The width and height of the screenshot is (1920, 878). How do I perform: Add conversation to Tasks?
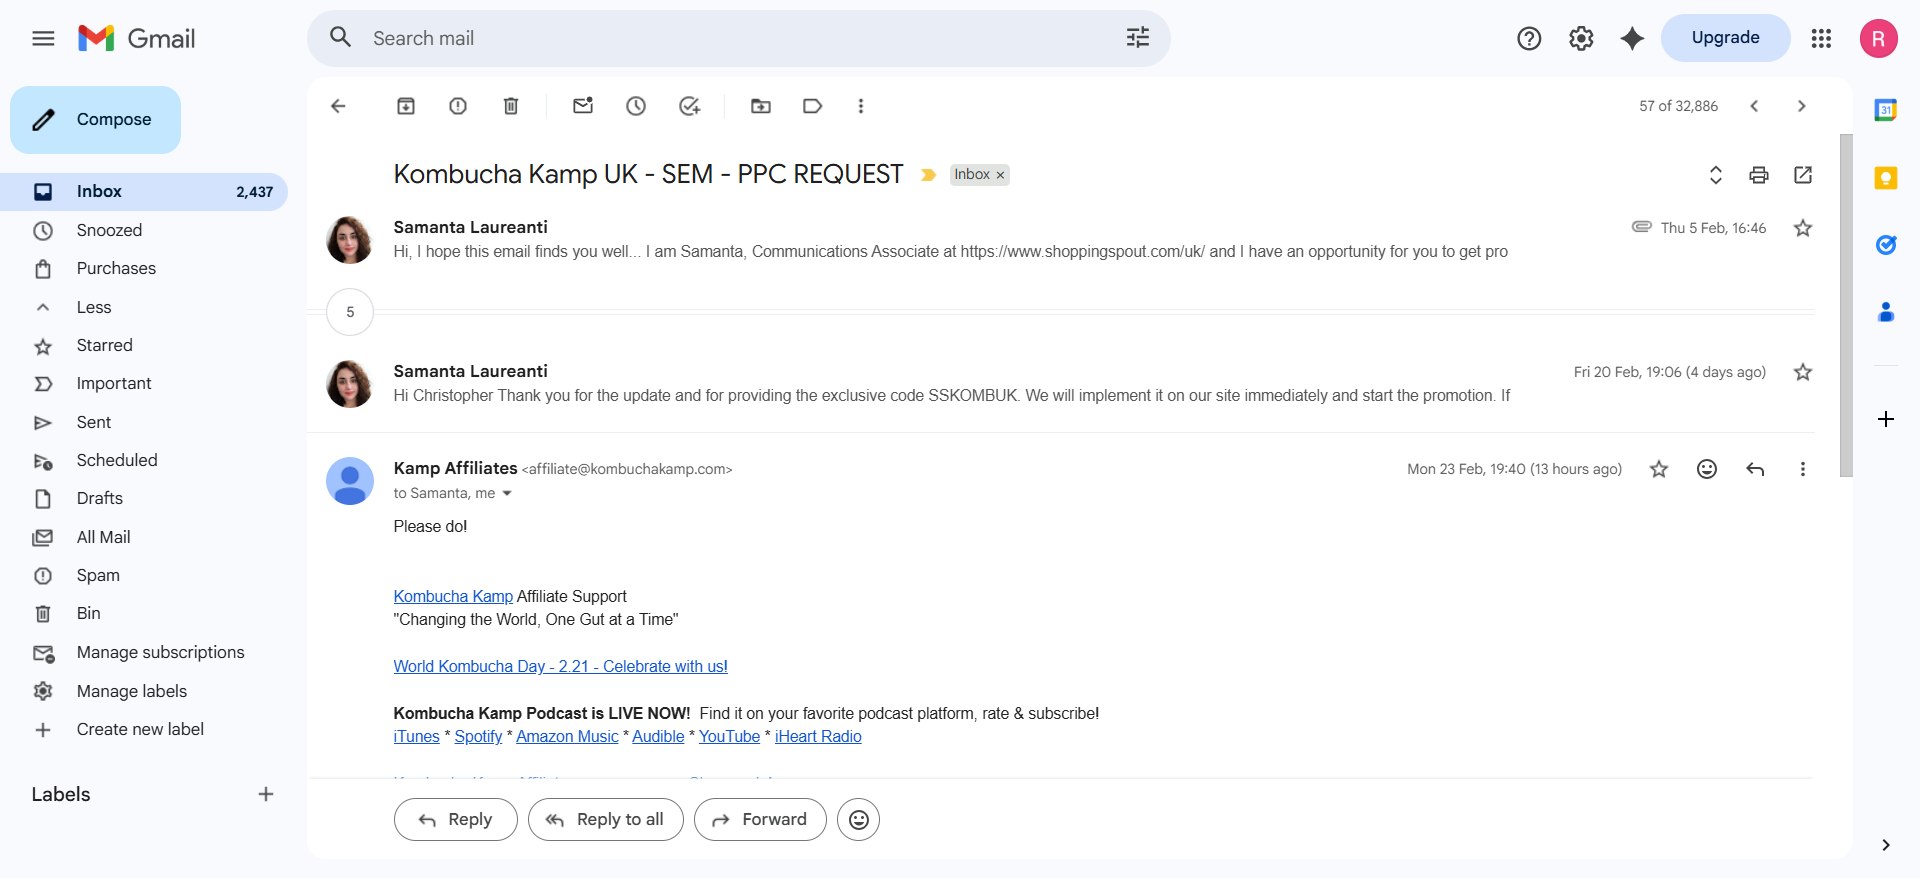coord(689,106)
